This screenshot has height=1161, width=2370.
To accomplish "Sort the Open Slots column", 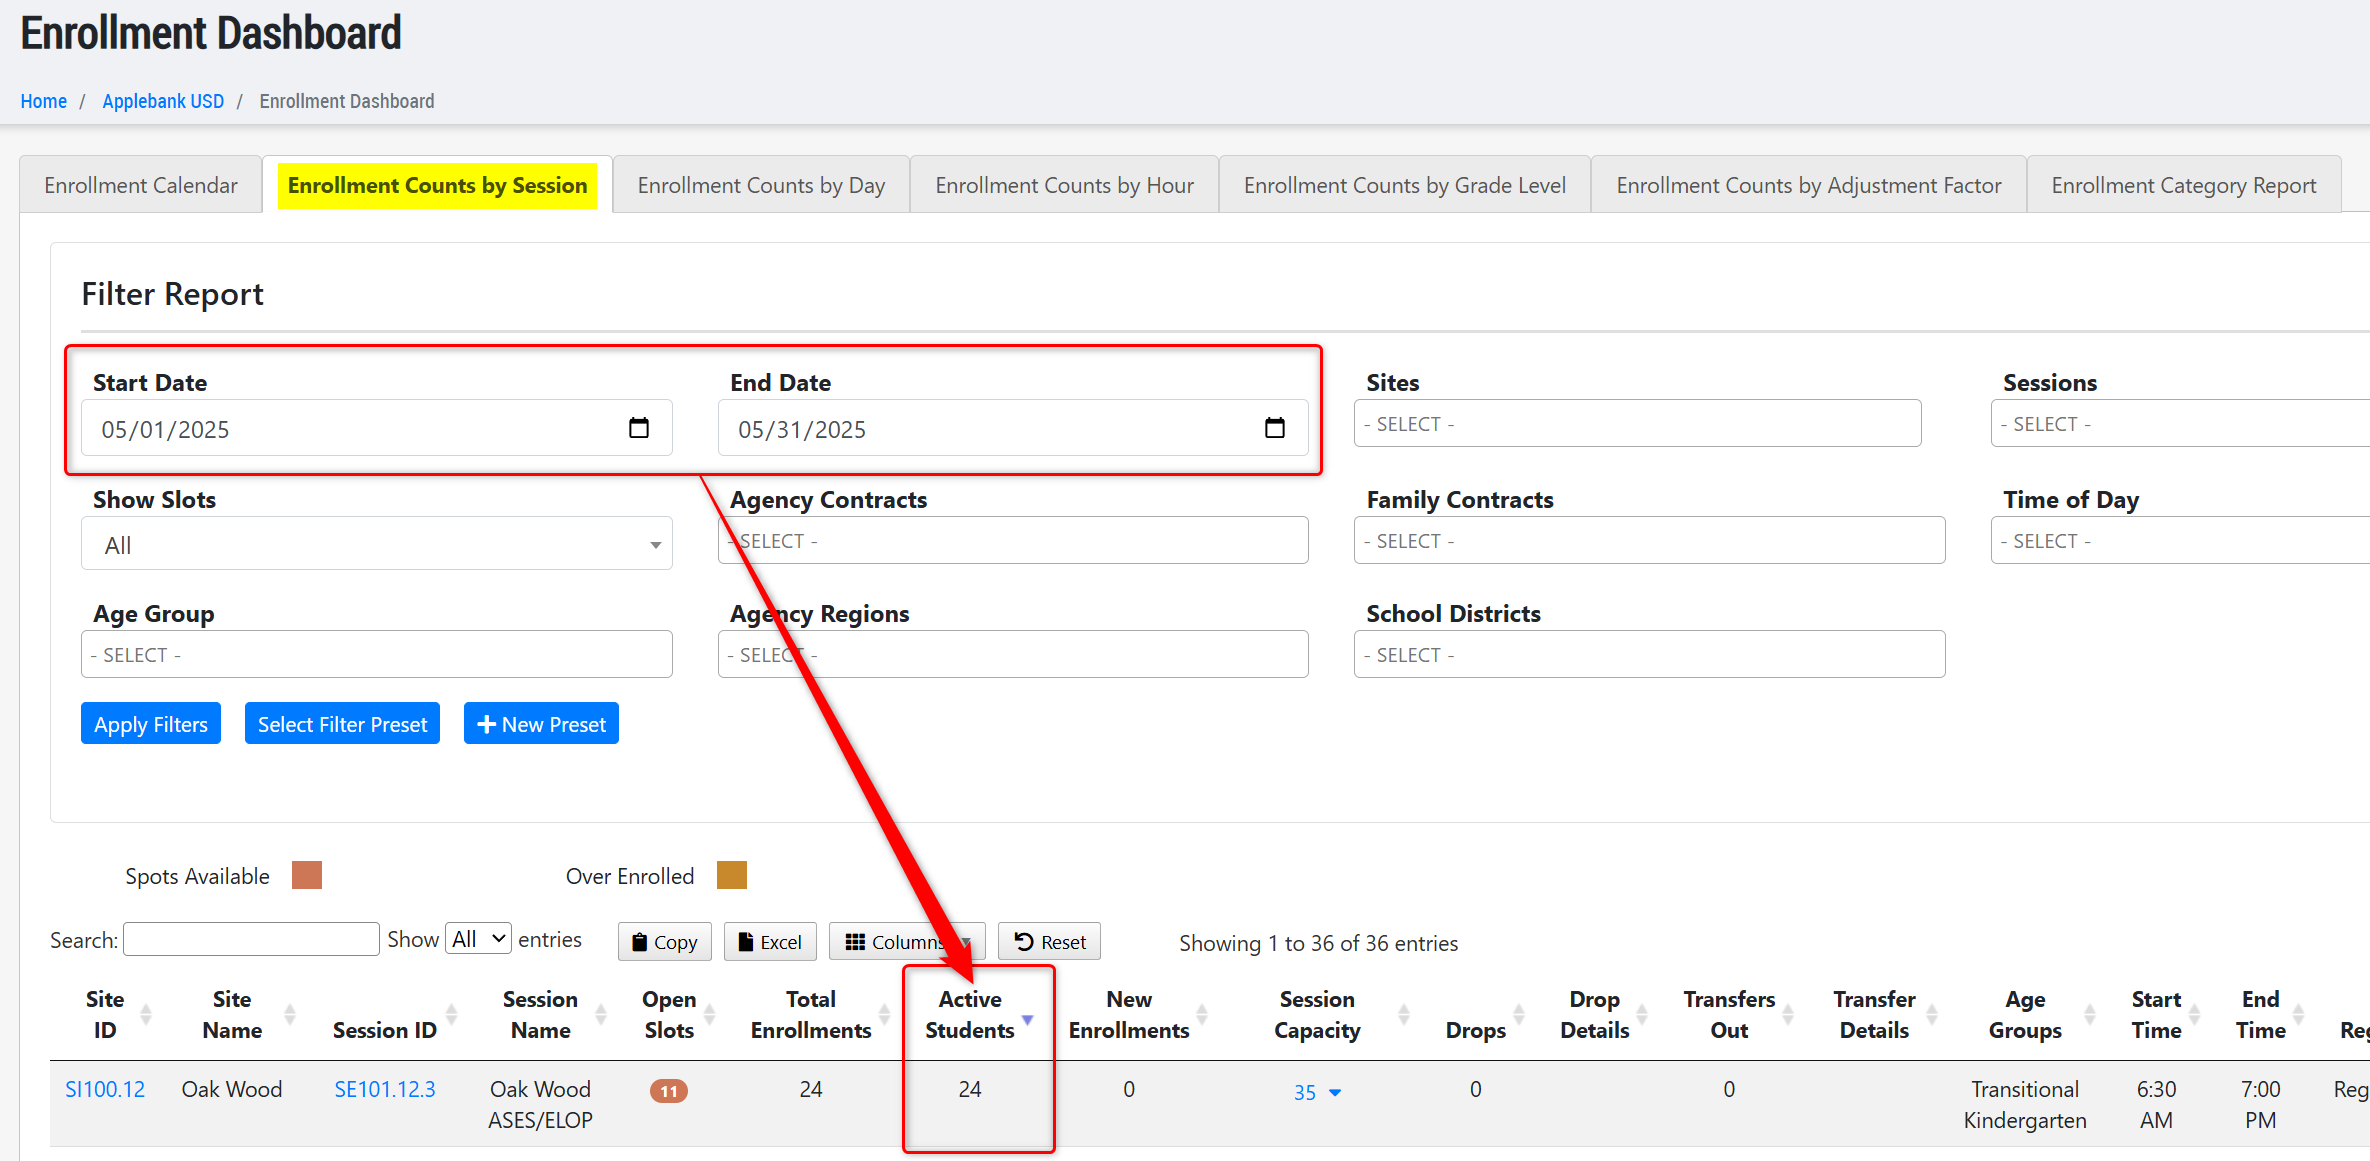I will (x=709, y=1014).
